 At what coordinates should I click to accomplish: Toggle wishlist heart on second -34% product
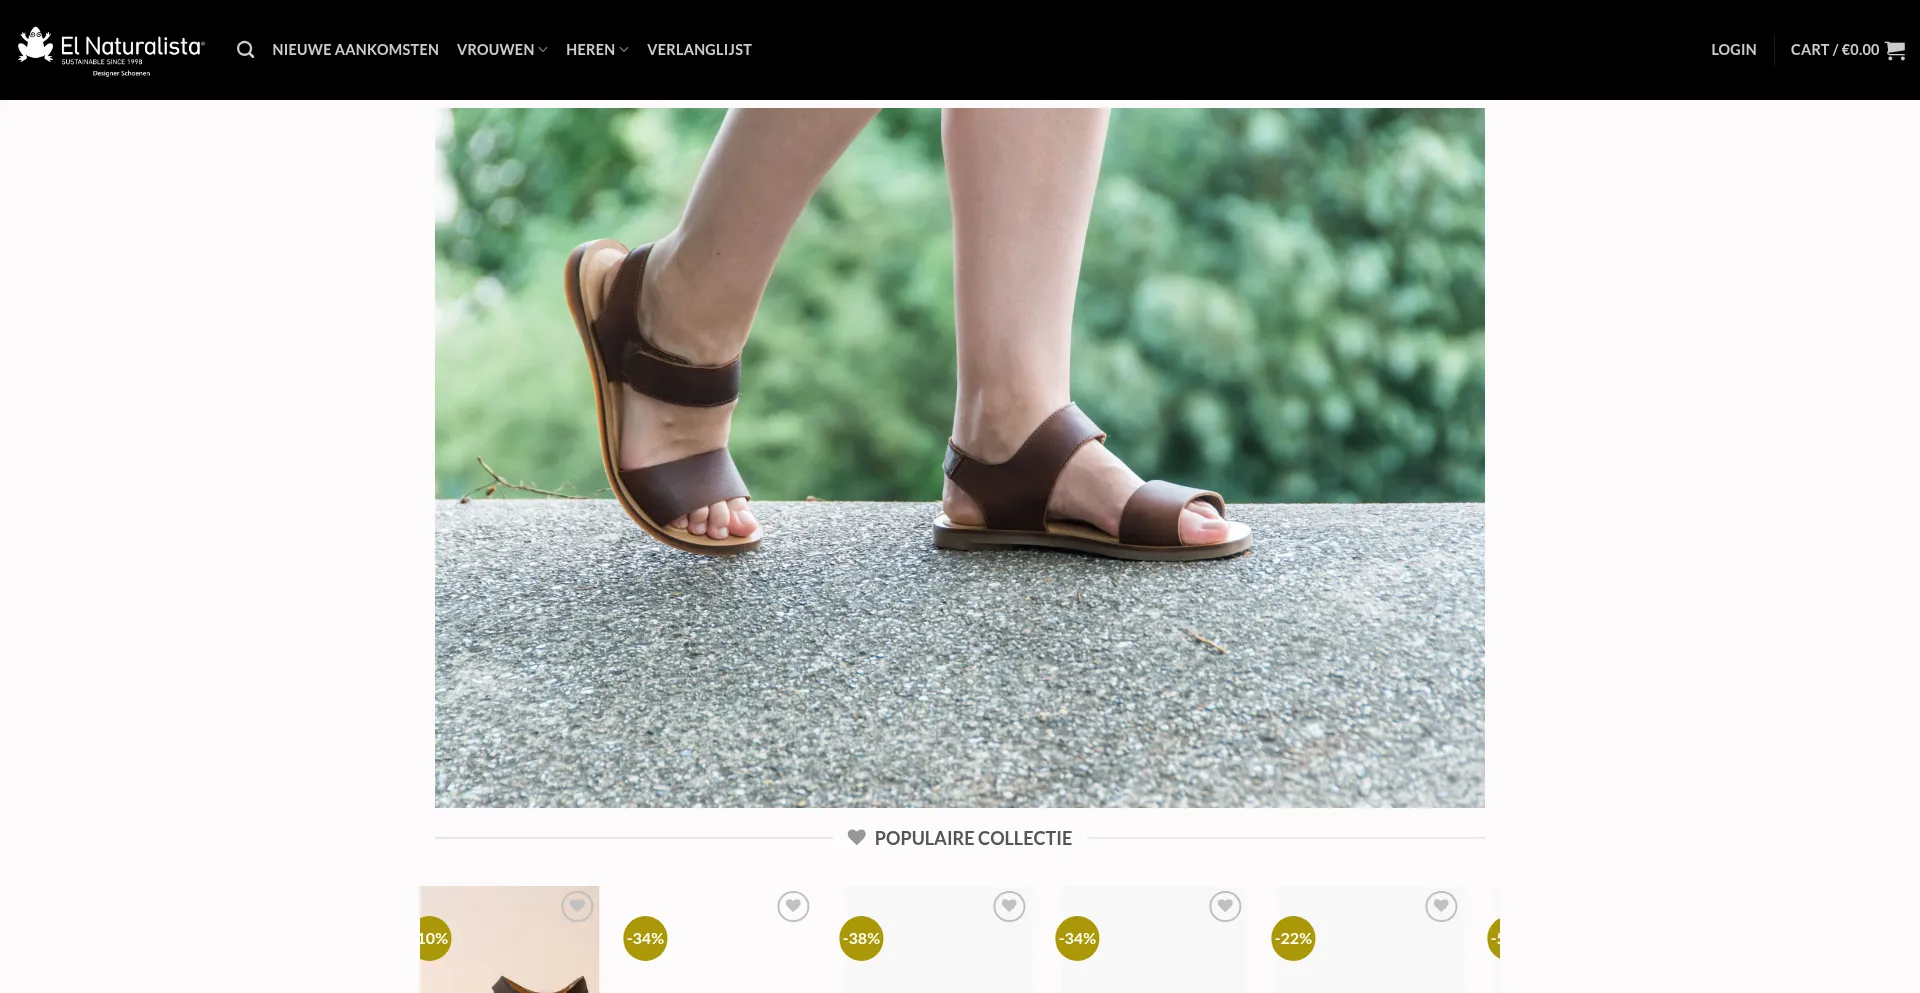click(x=1225, y=907)
